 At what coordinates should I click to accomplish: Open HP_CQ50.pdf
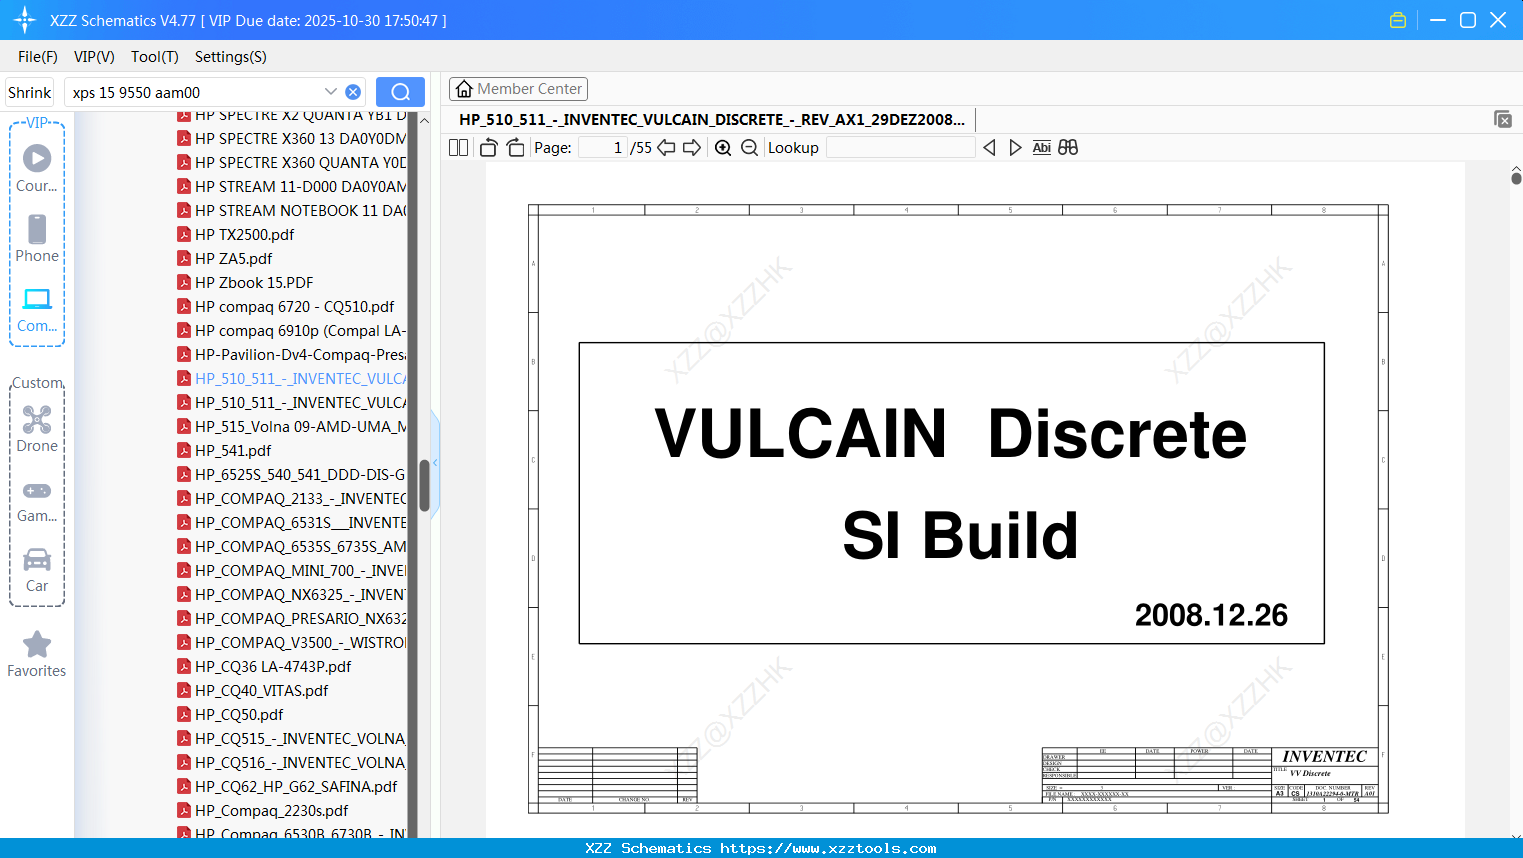239,714
